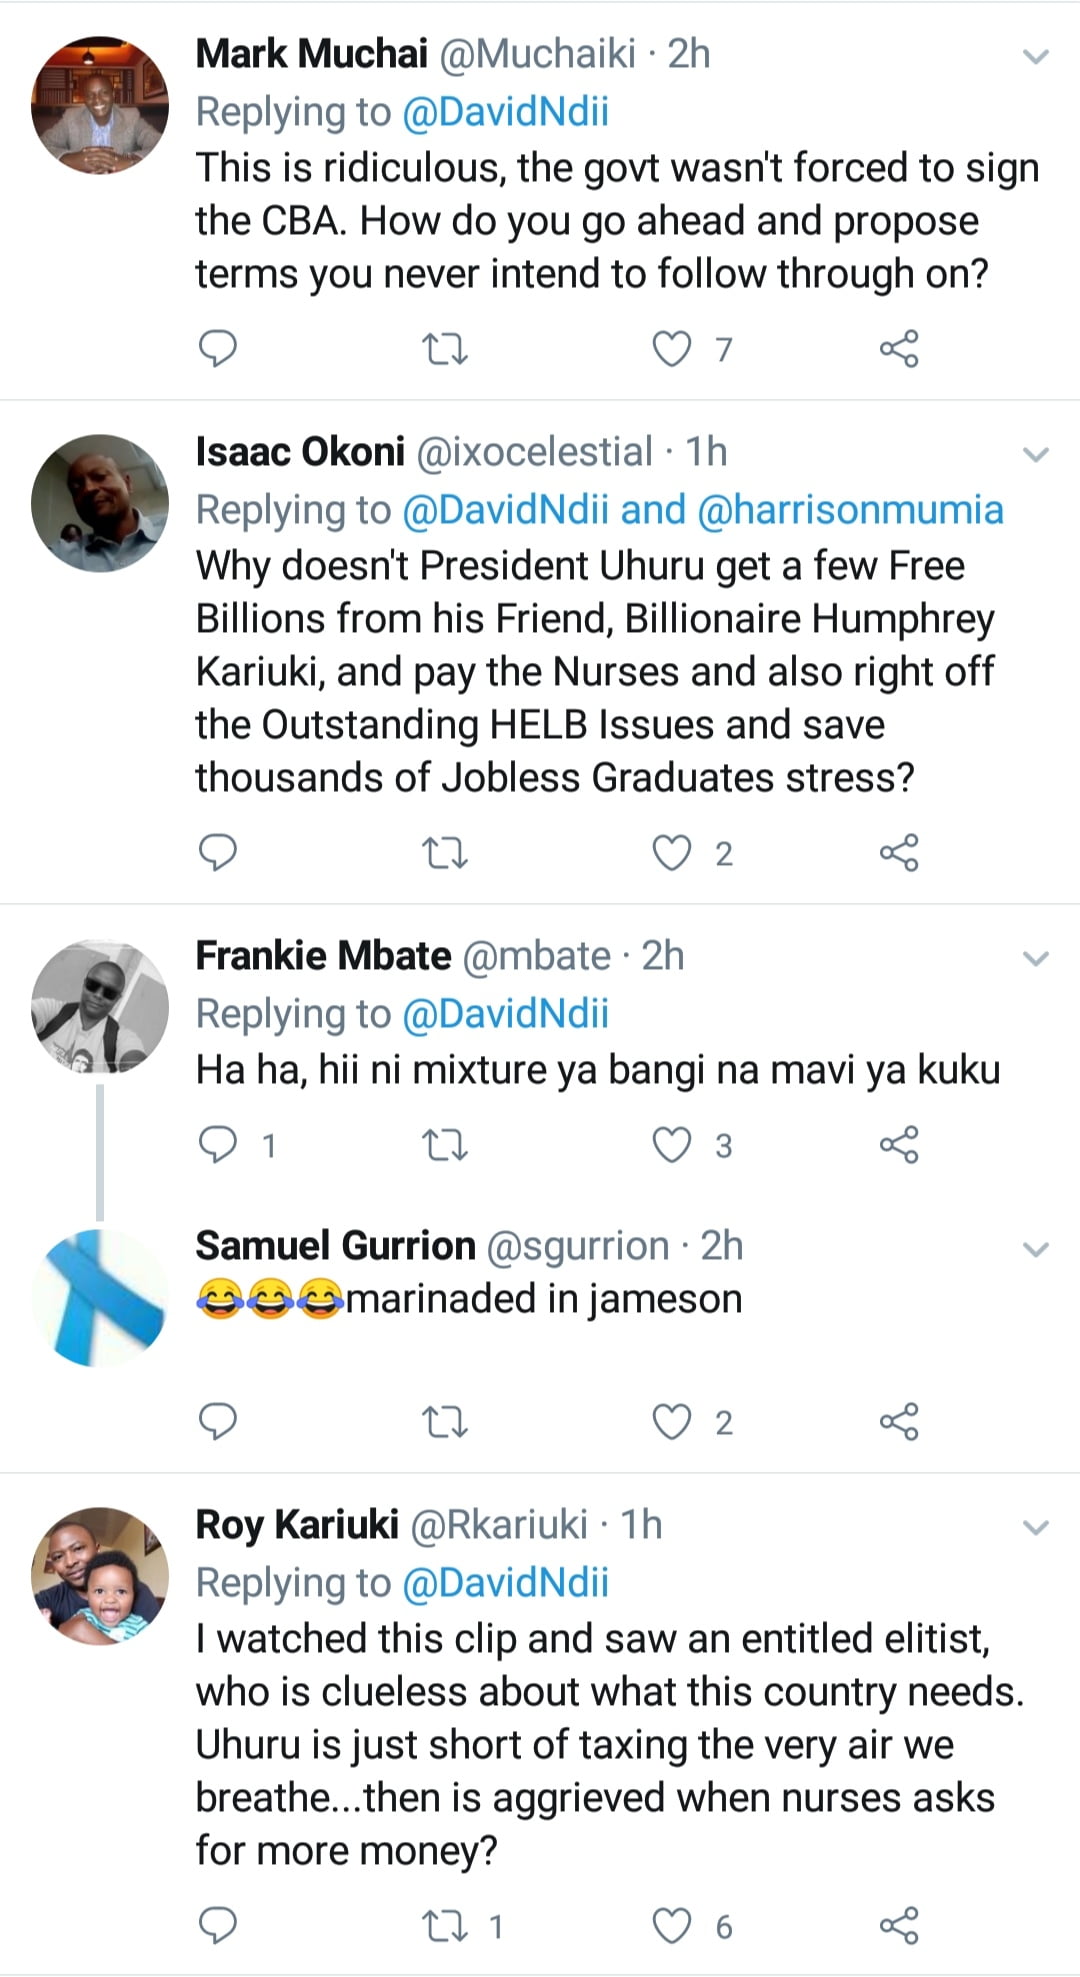The image size is (1080, 1977).
Task: Retweet Isaac Okoni's tweet about nurses
Action: (x=445, y=853)
